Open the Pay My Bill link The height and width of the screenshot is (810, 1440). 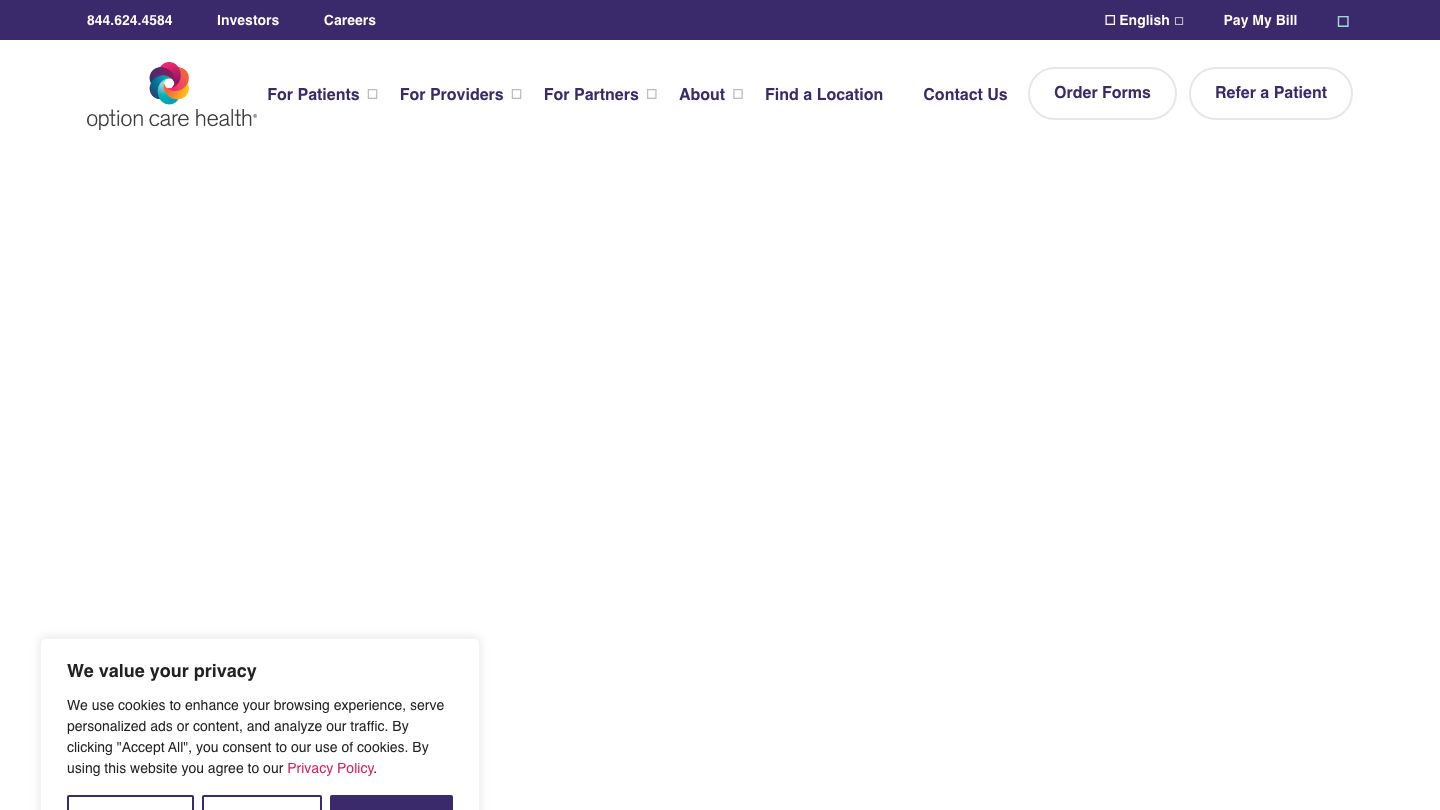click(1260, 20)
